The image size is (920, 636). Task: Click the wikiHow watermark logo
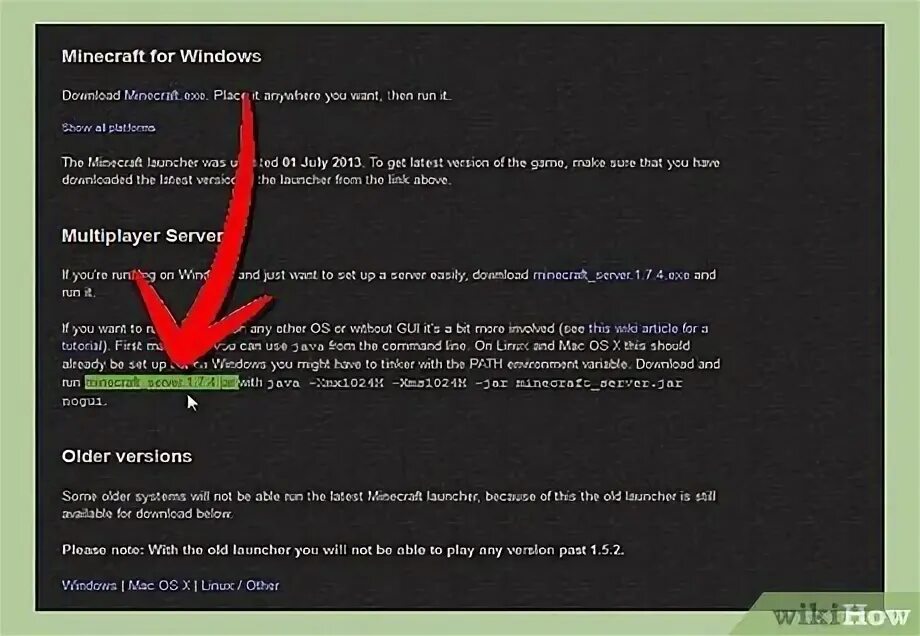(x=840, y=615)
